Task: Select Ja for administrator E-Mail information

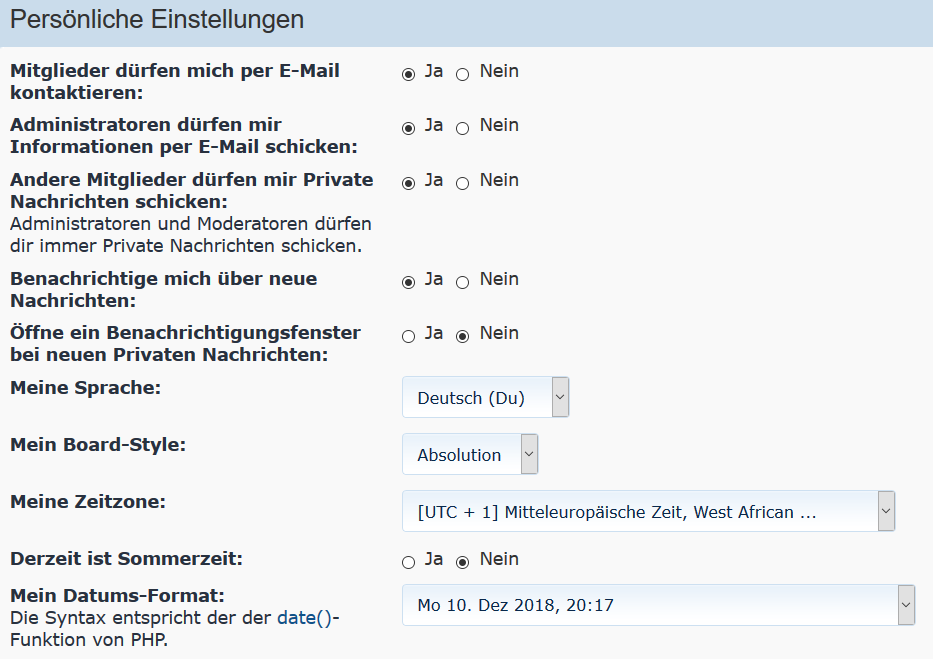Action: point(408,128)
